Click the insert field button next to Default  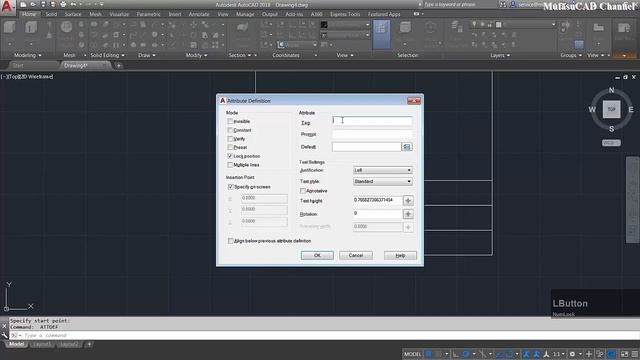[x=407, y=147]
